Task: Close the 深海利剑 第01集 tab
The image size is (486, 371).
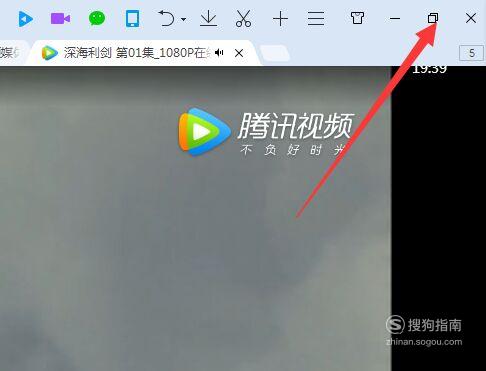Action: (x=239, y=53)
